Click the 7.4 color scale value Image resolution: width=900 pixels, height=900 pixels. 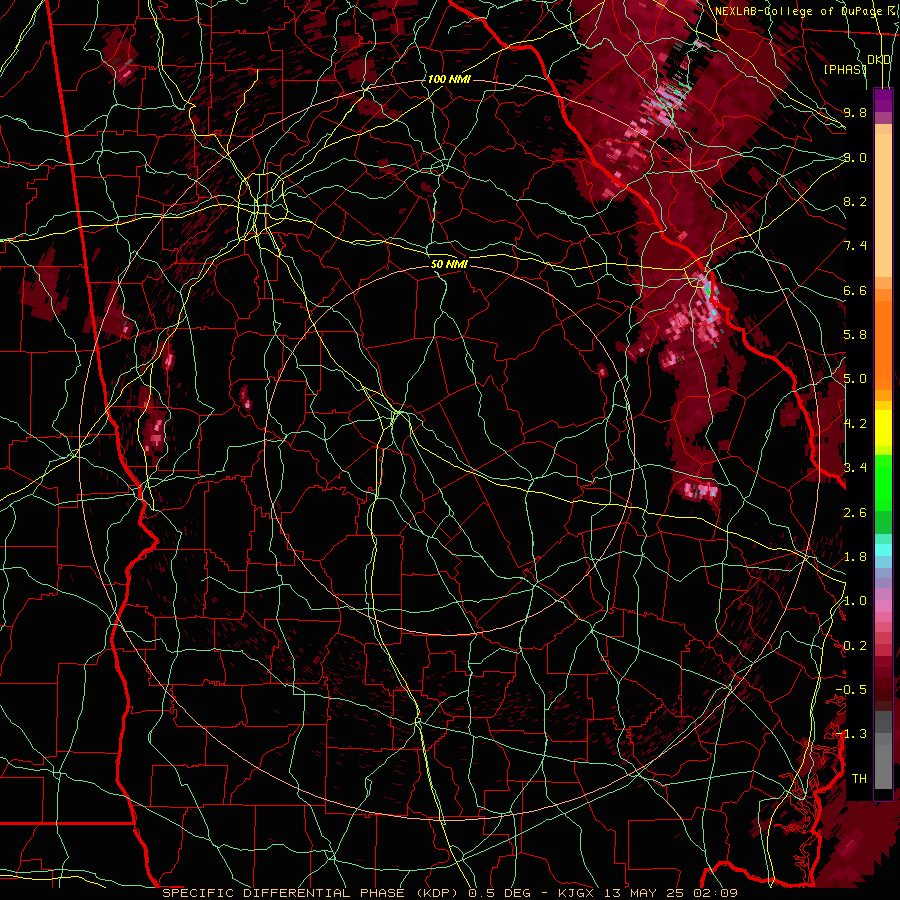click(855, 246)
